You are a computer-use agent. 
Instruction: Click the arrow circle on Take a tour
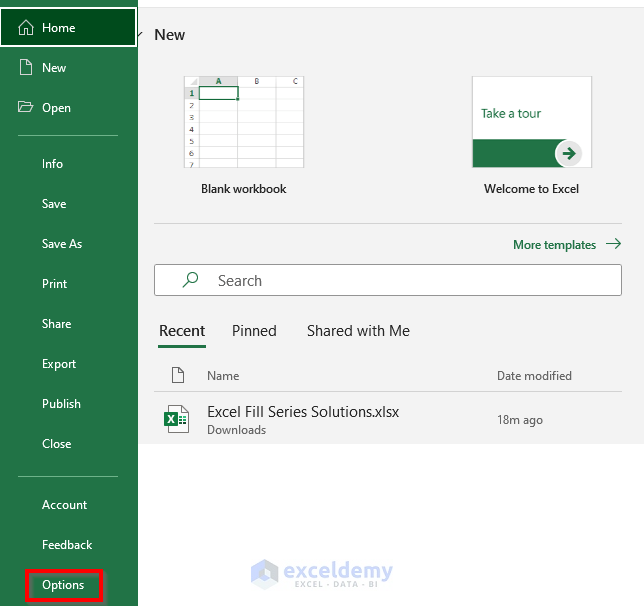568,154
